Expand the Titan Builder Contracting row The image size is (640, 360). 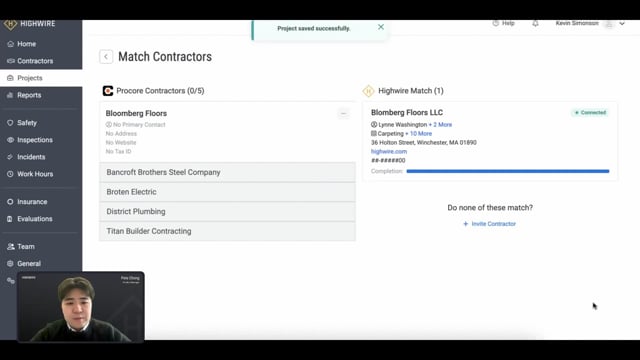[x=227, y=231]
